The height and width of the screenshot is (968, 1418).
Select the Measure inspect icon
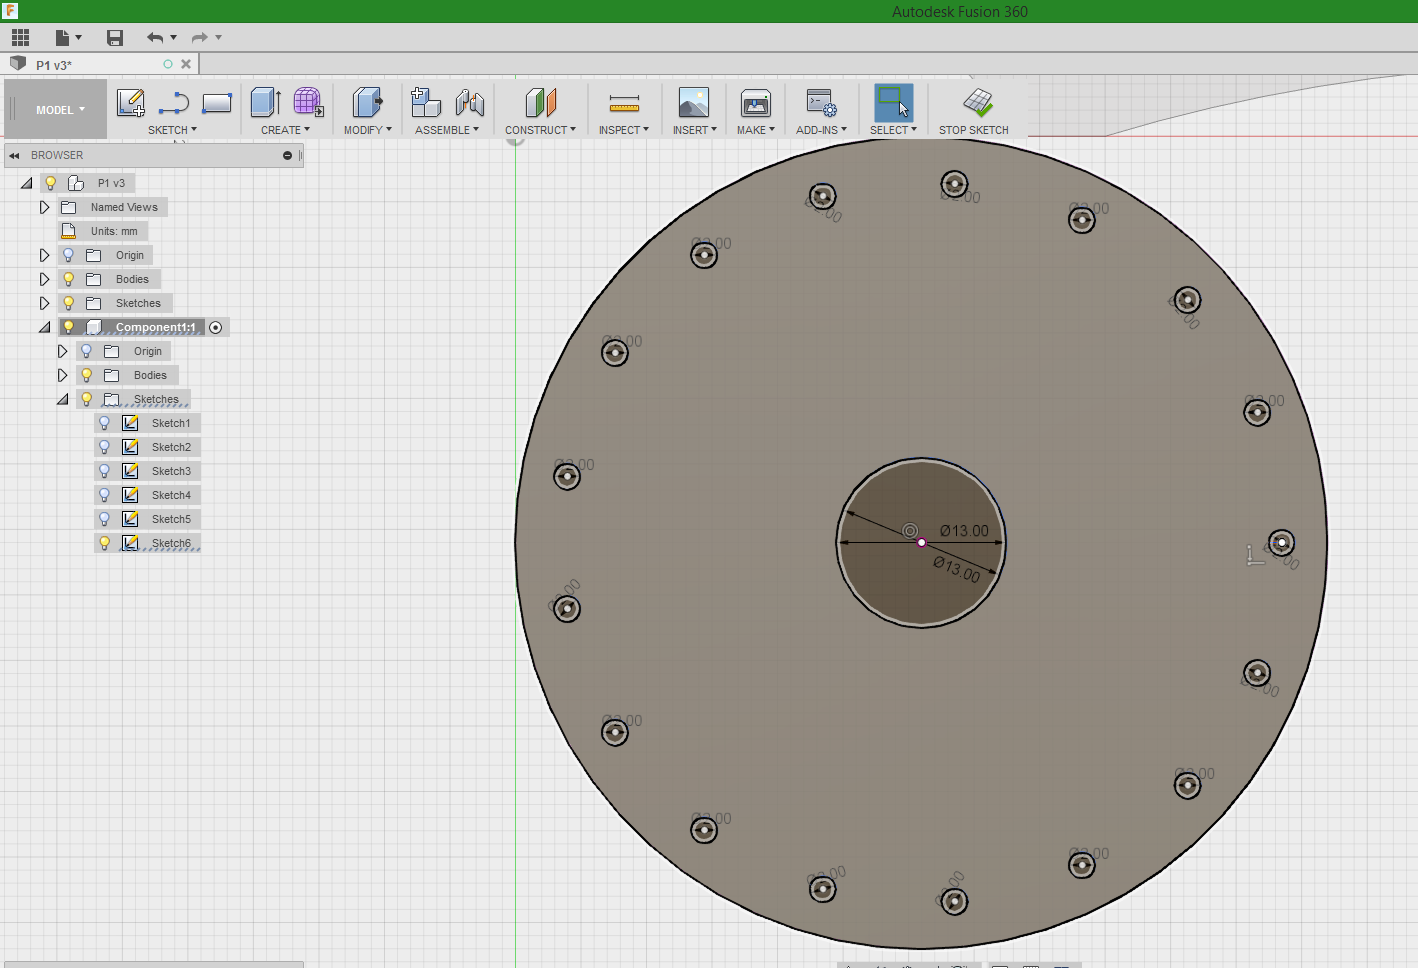click(x=624, y=102)
